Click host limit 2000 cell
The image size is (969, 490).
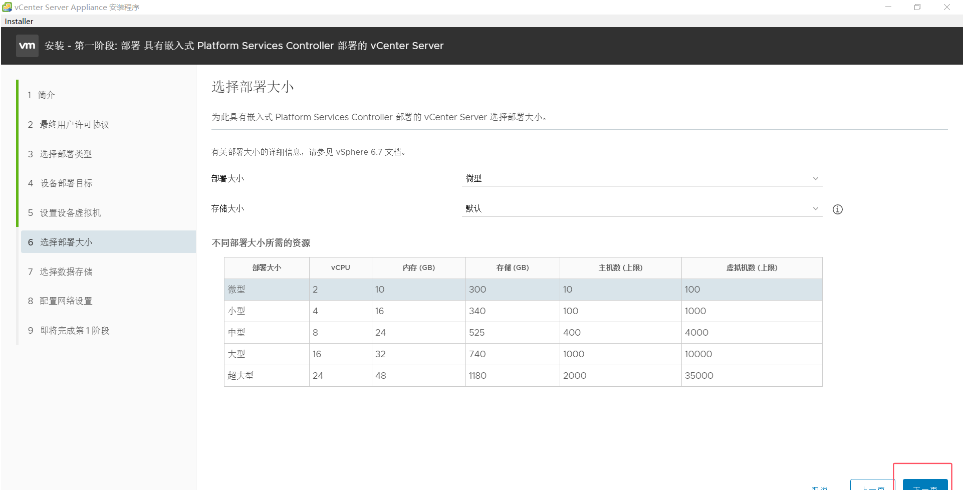tap(575, 375)
